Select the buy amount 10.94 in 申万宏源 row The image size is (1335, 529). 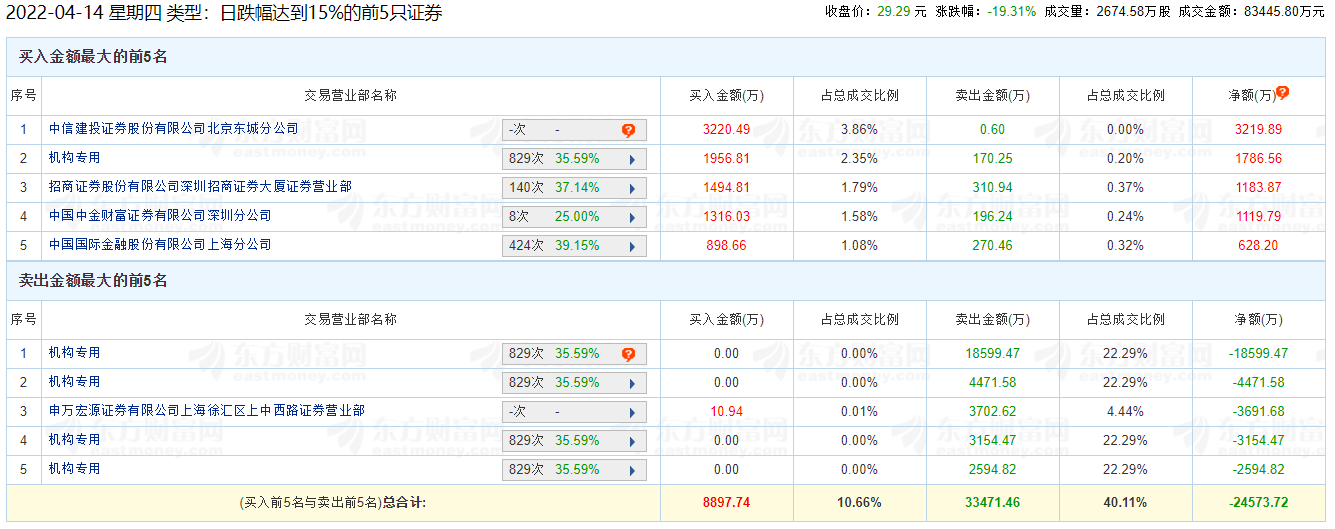[726, 412]
